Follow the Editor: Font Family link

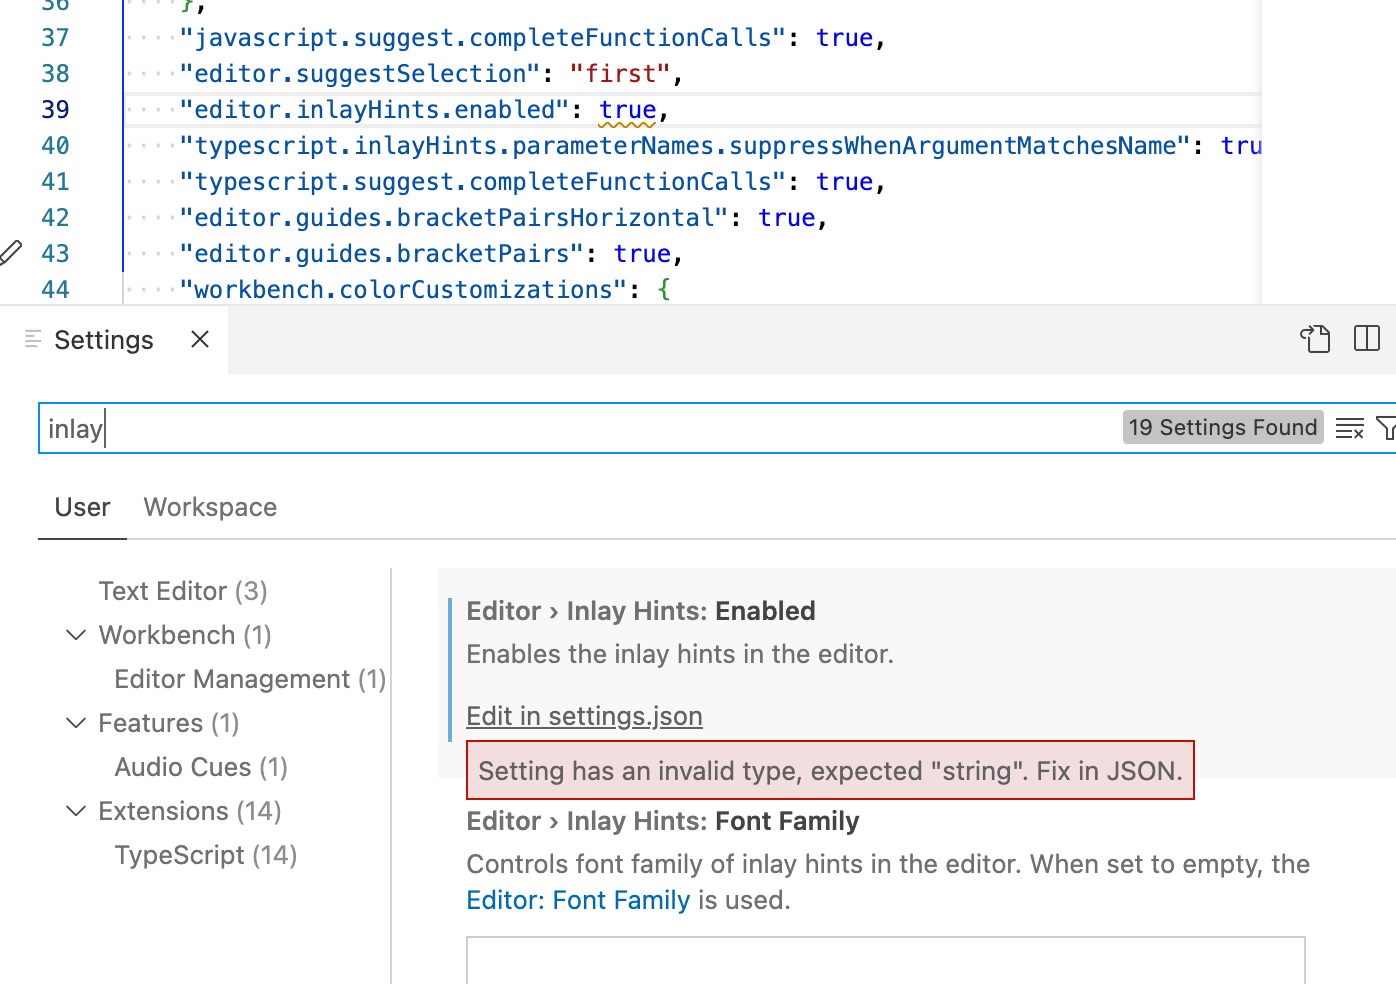[x=578, y=900]
